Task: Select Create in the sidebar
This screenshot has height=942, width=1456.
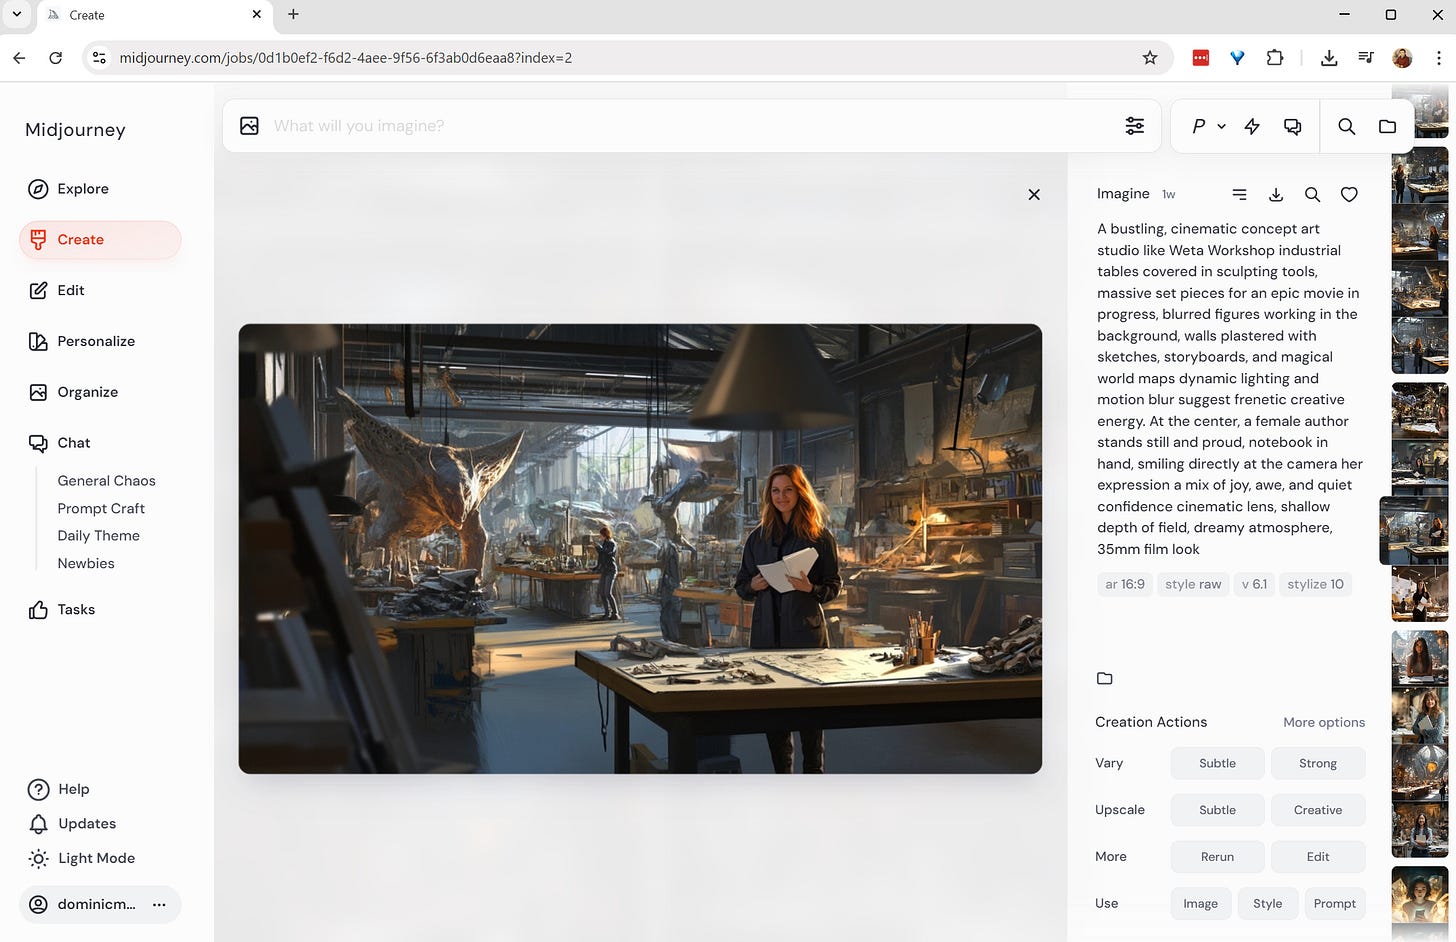Action: [100, 240]
